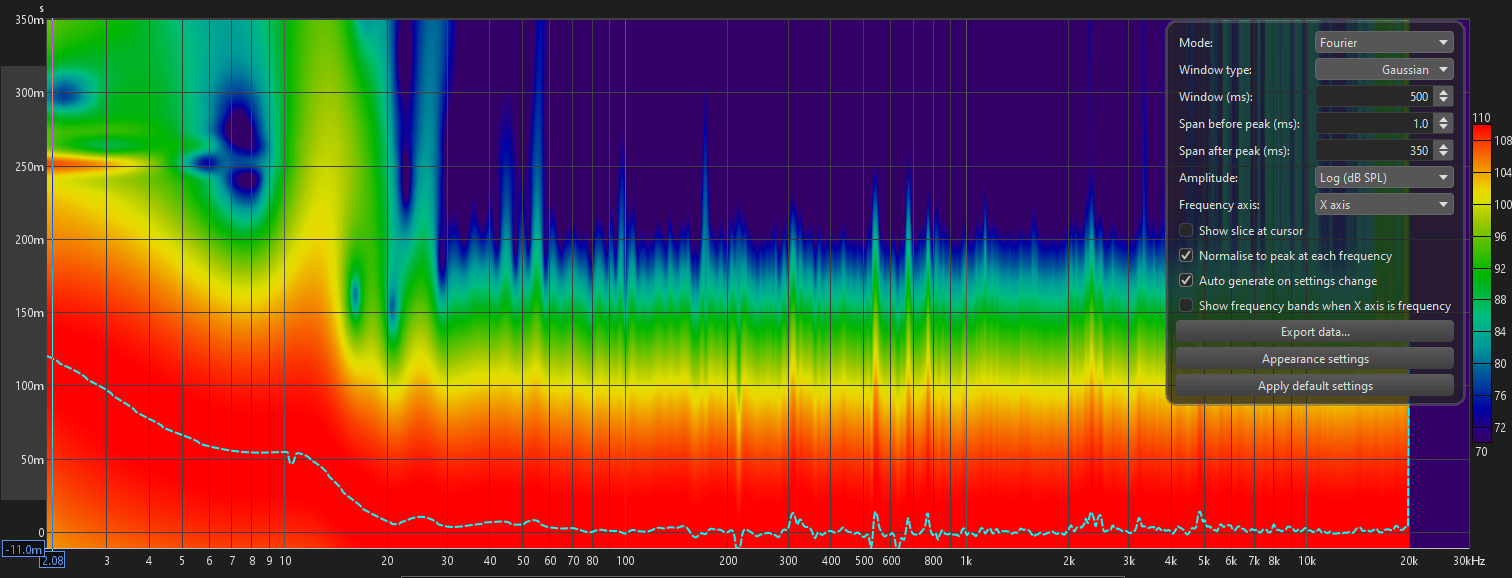Image resolution: width=1512 pixels, height=578 pixels.
Task: Click the 2.08 frequency axis start box
Action: click(52, 562)
